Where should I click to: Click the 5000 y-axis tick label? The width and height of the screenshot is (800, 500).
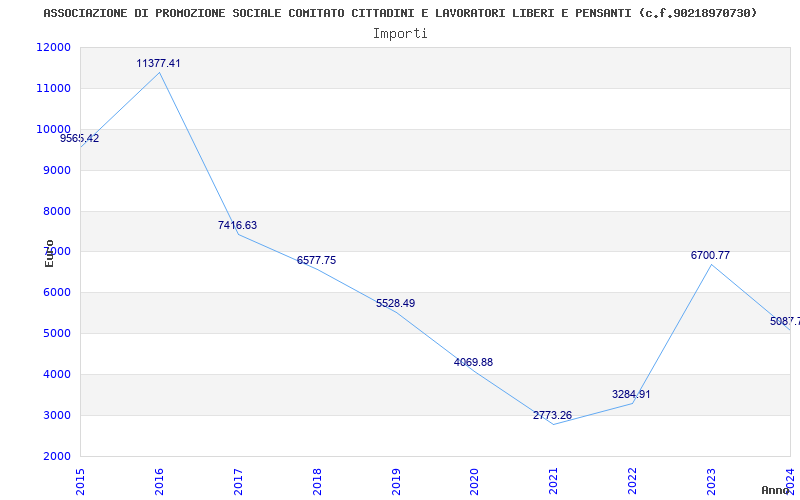coord(56,333)
